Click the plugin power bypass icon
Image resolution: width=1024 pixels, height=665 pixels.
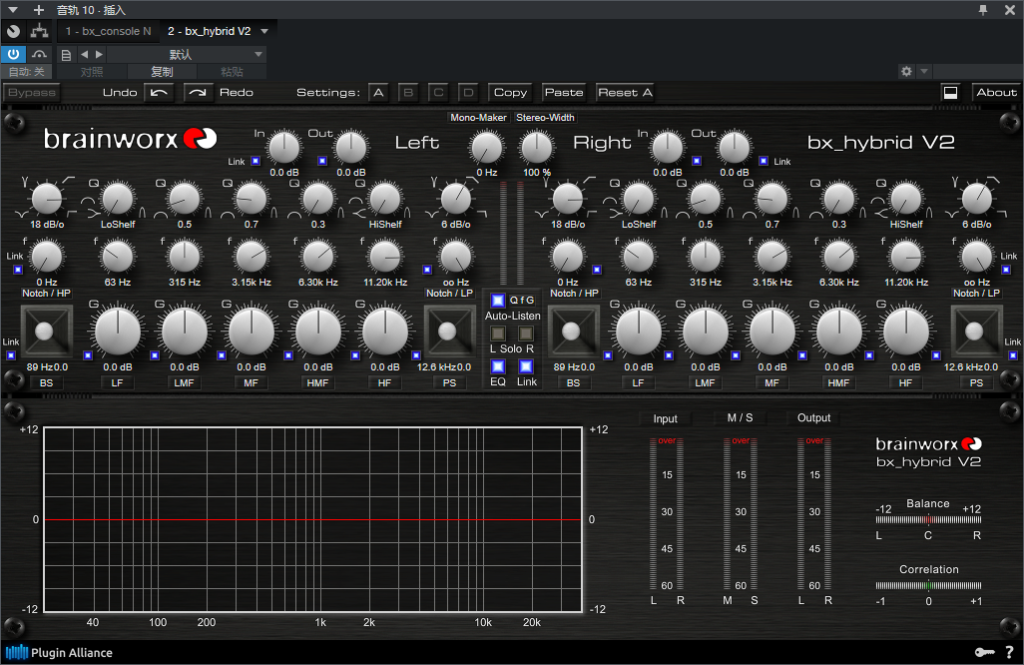(15, 54)
